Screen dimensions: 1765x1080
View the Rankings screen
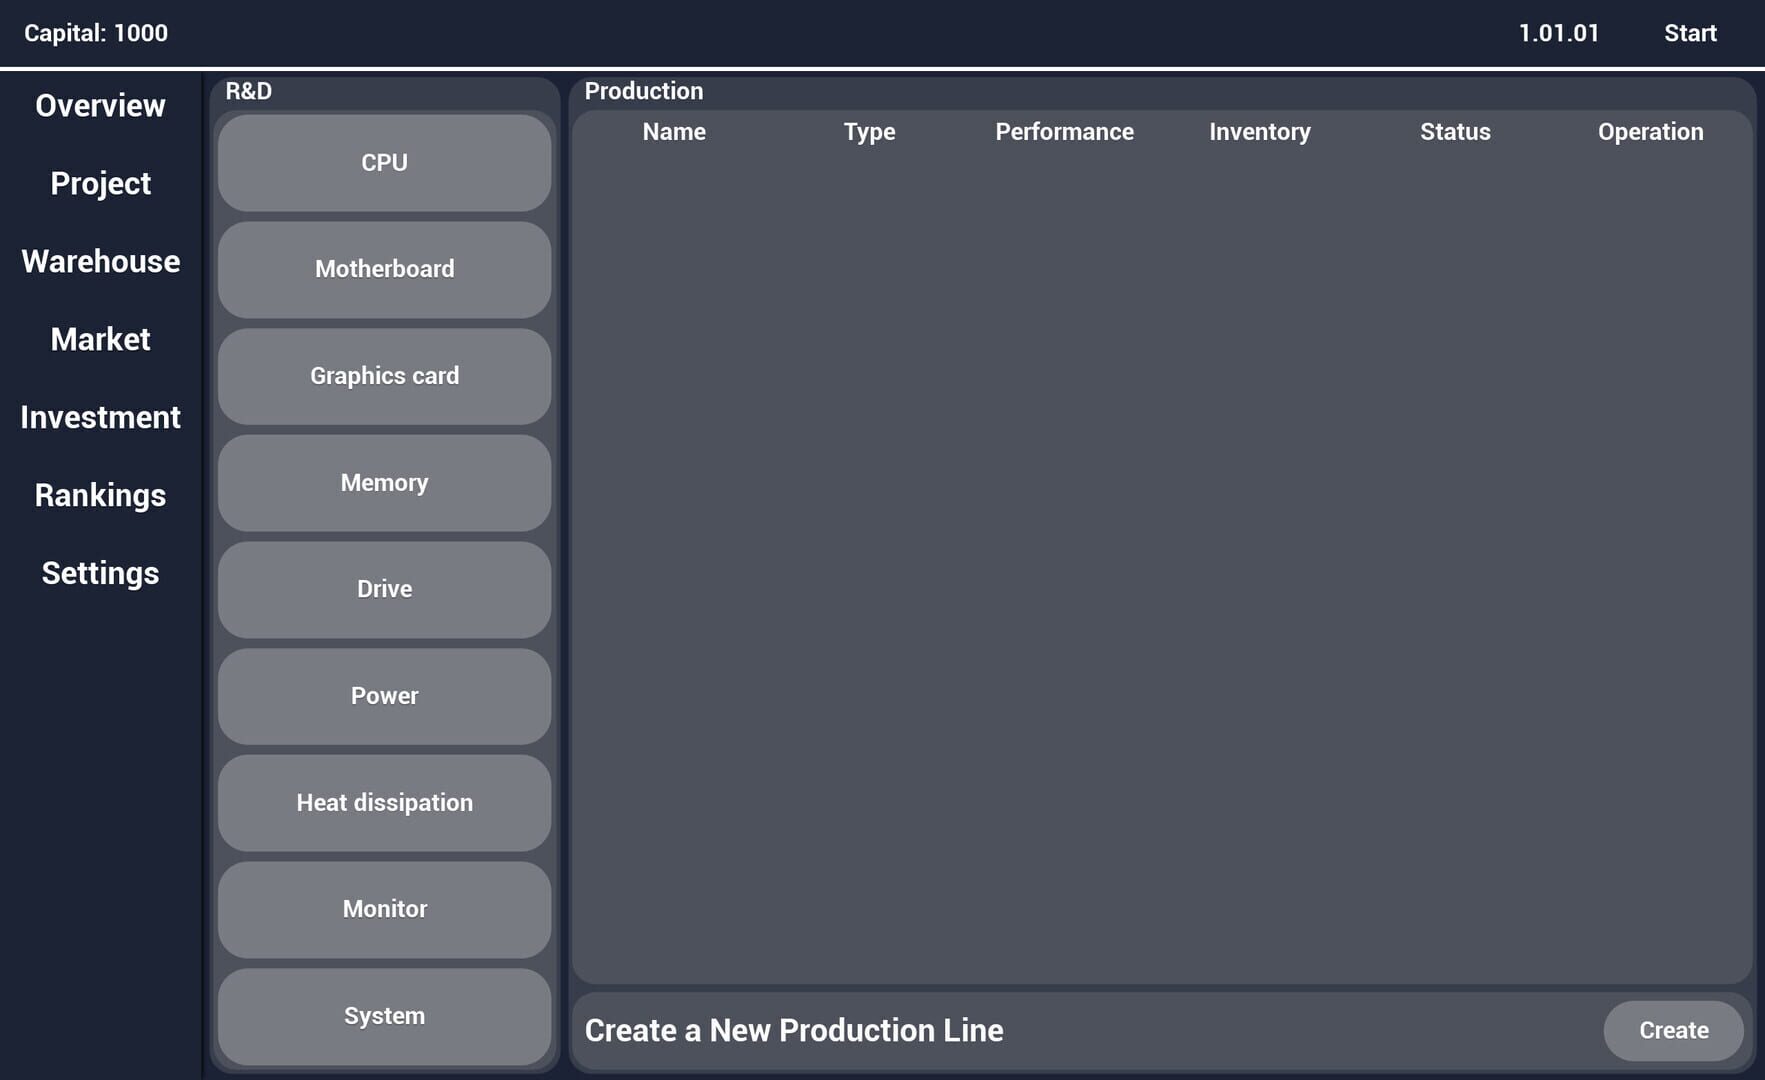click(x=100, y=495)
